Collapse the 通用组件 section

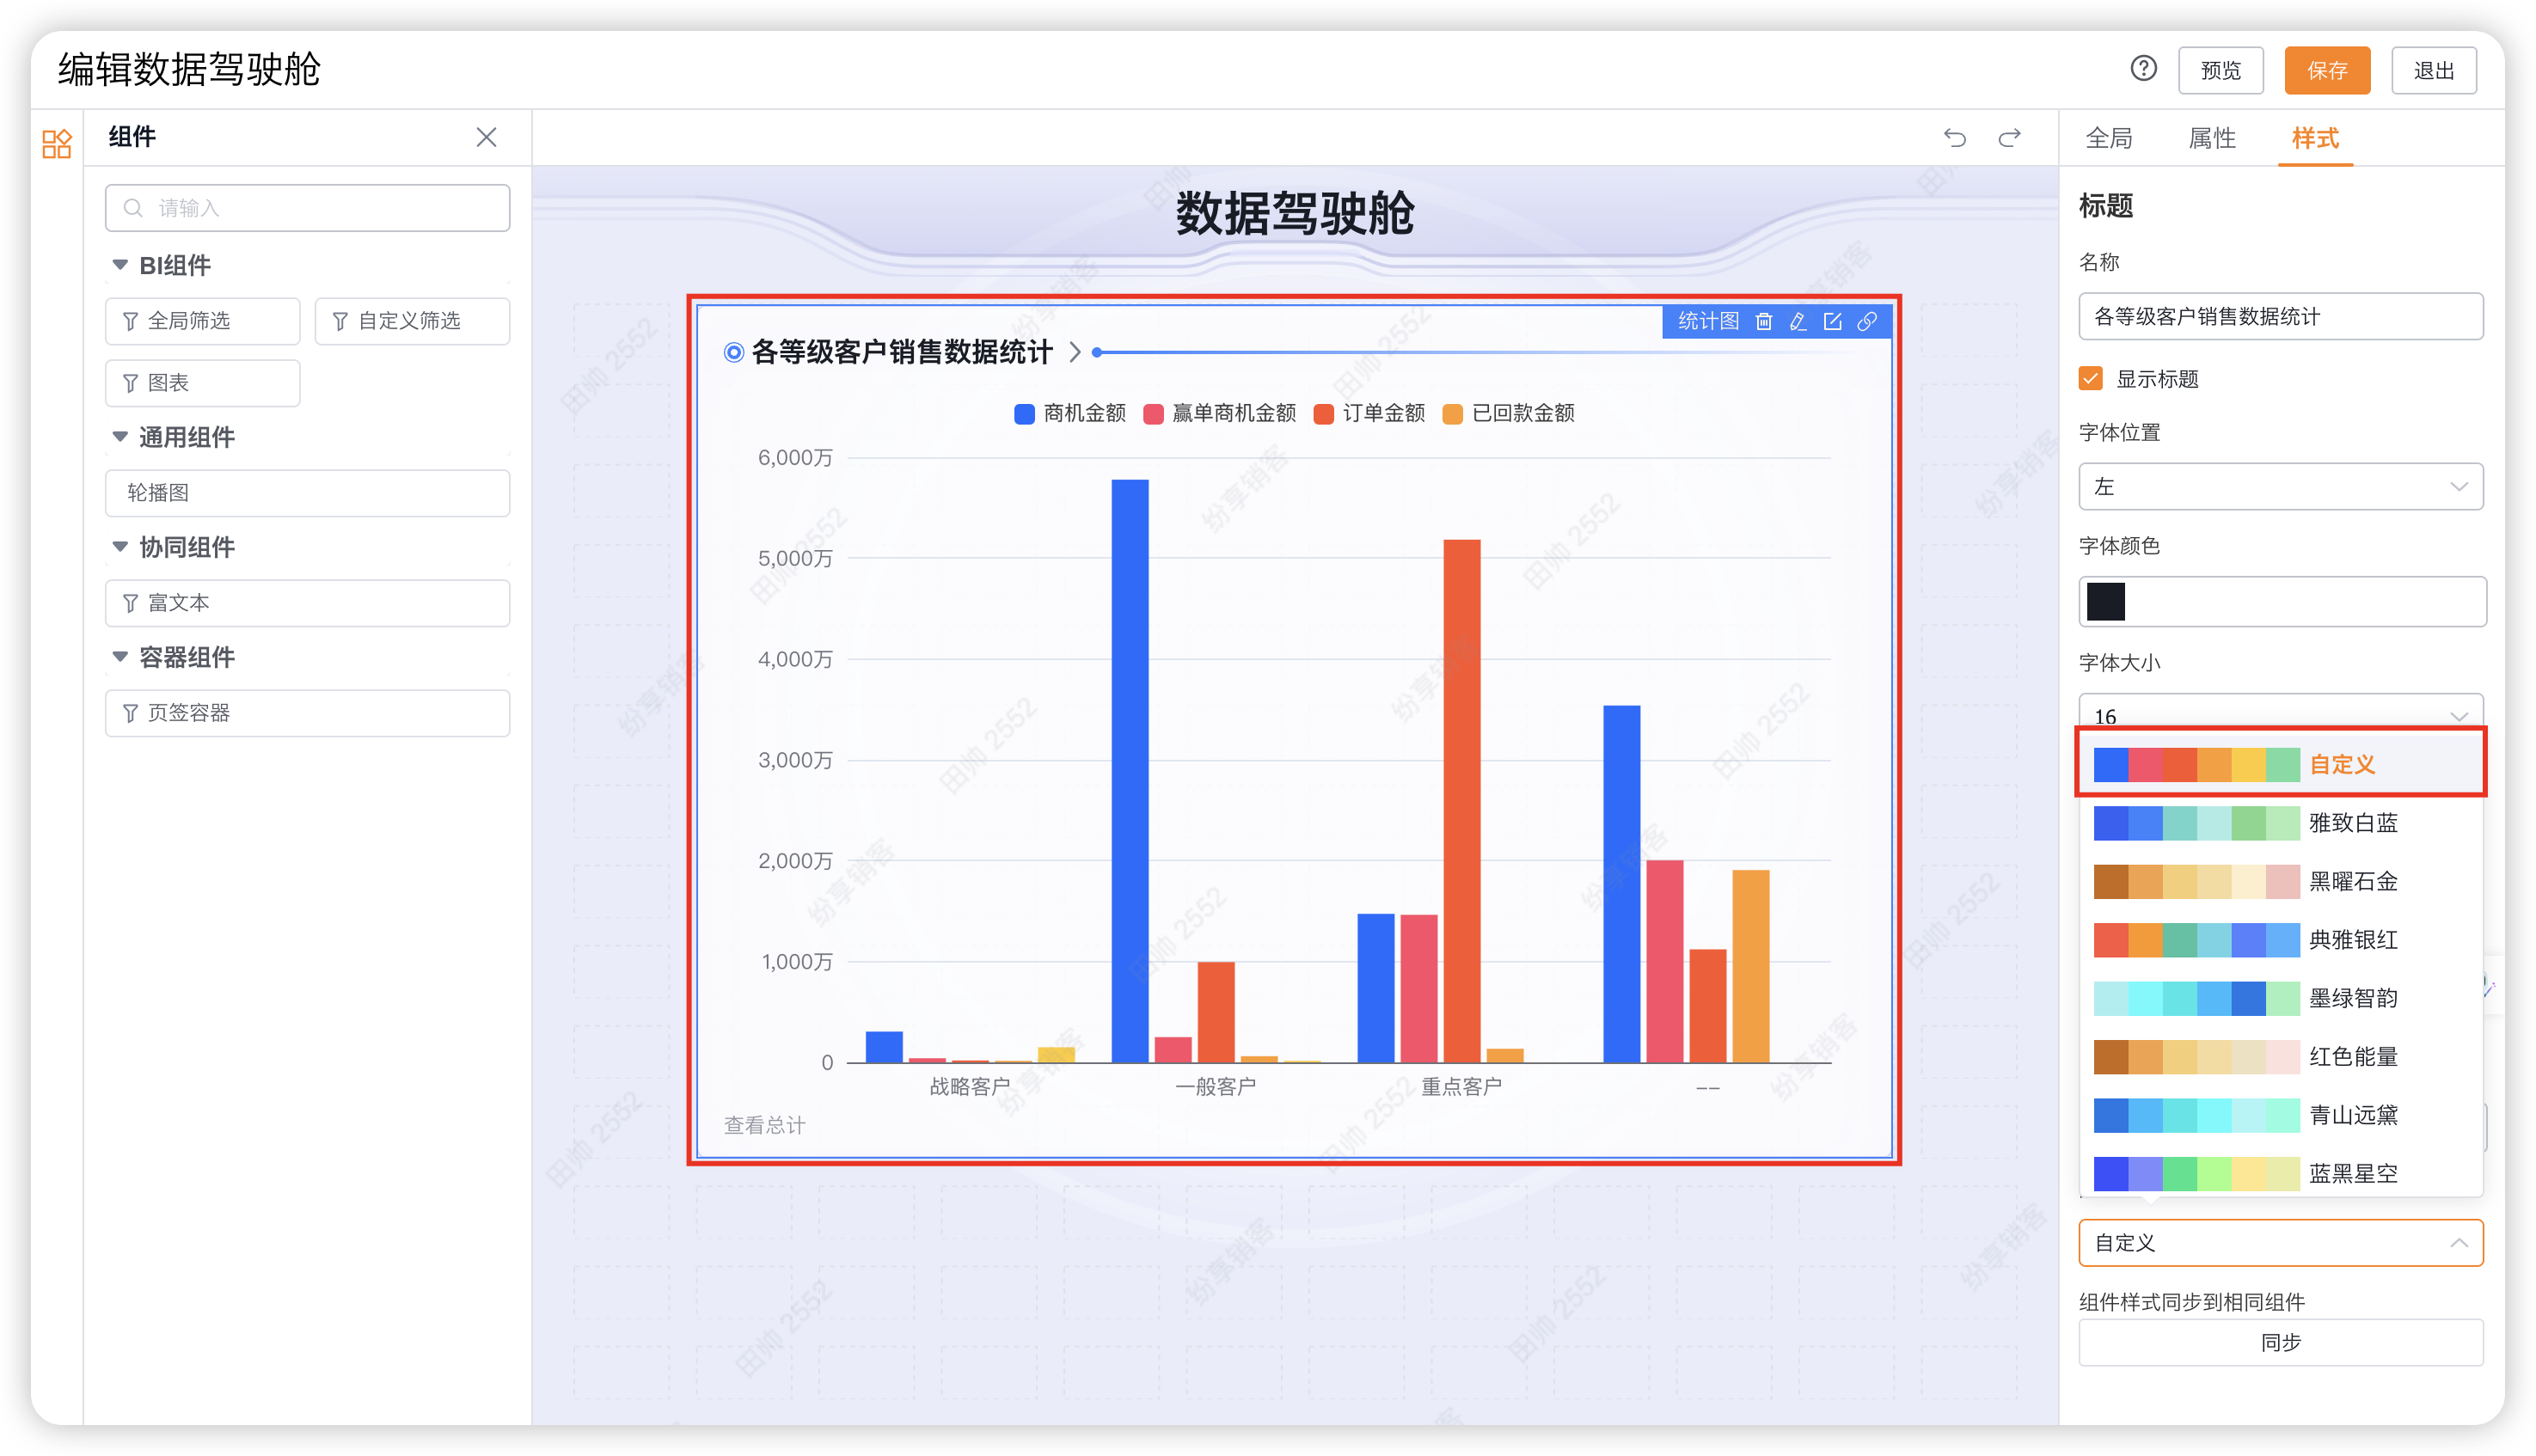coord(120,437)
